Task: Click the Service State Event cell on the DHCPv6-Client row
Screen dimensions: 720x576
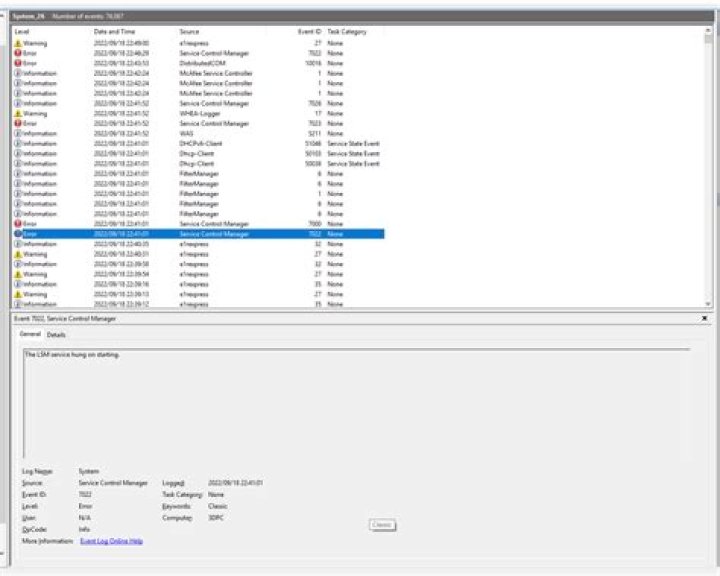Action: point(353,144)
